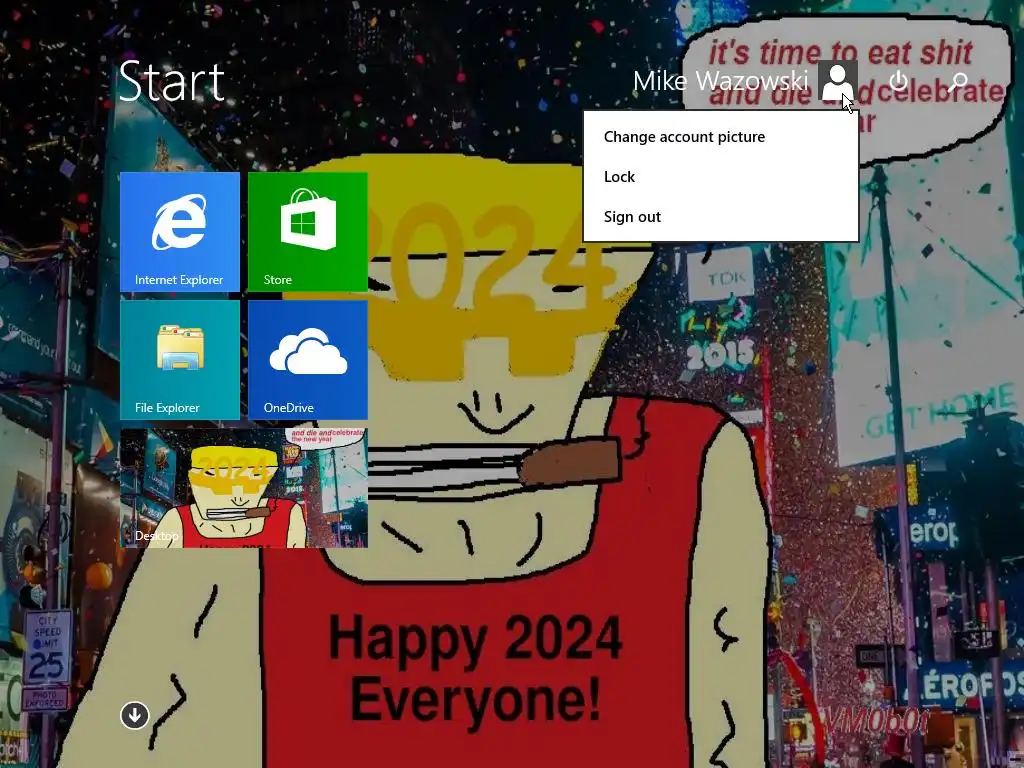Image resolution: width=1024 pixels, height=768 pixels.
Task: Open the power options icon
Action: [899, 81]
